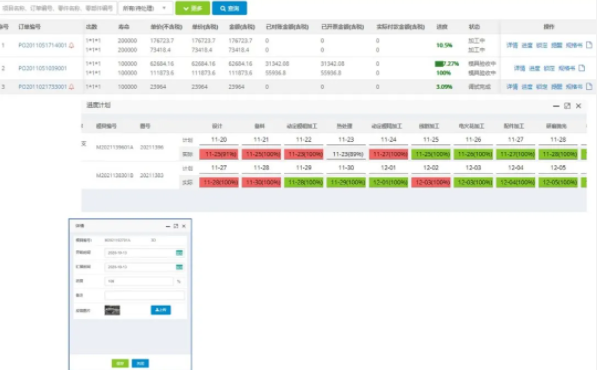Minimize the progress plan dialog
Viewport: 597px width, 370px height.
tap(556, 106)
